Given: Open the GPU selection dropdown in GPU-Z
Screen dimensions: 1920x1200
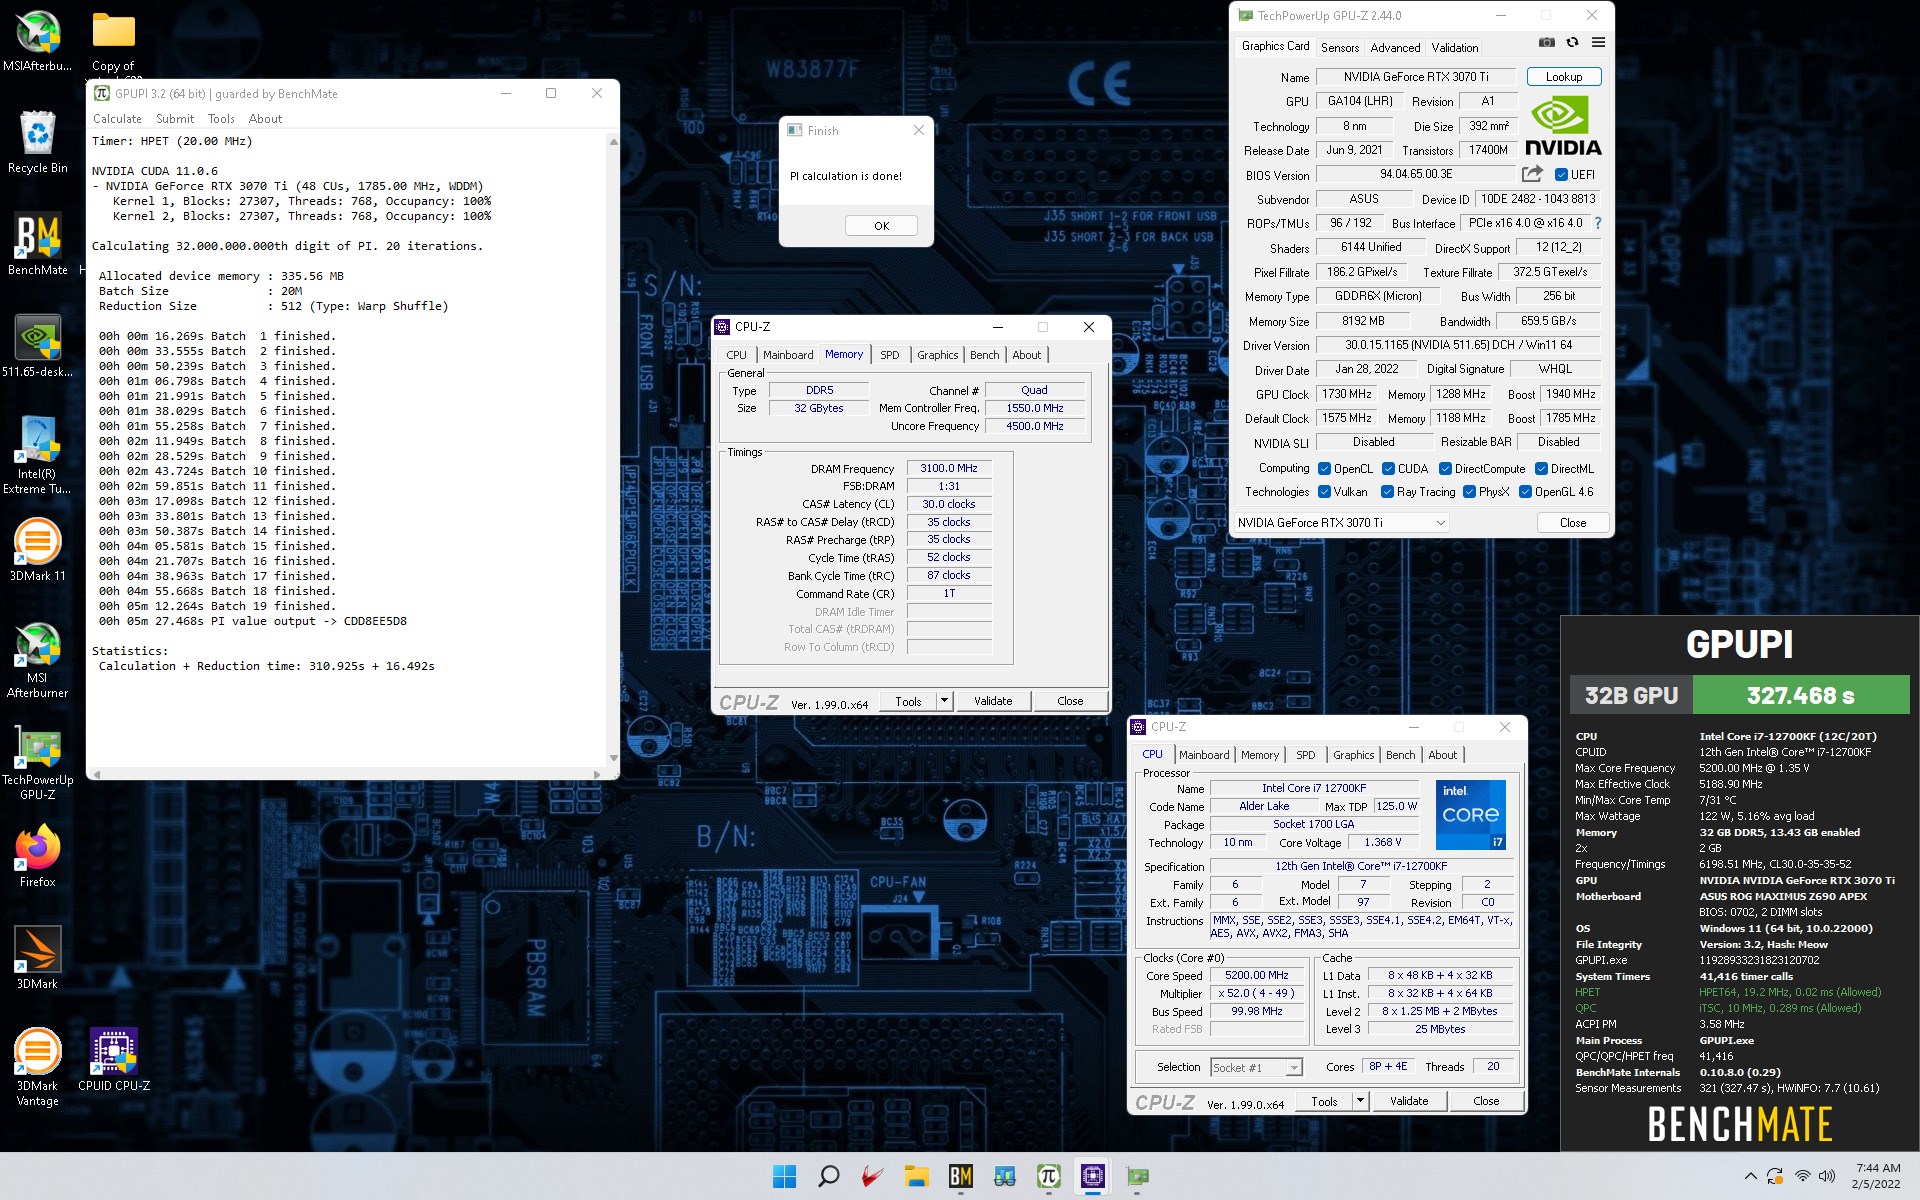Looking at the screenshot, I should (x=1342, y=523).
